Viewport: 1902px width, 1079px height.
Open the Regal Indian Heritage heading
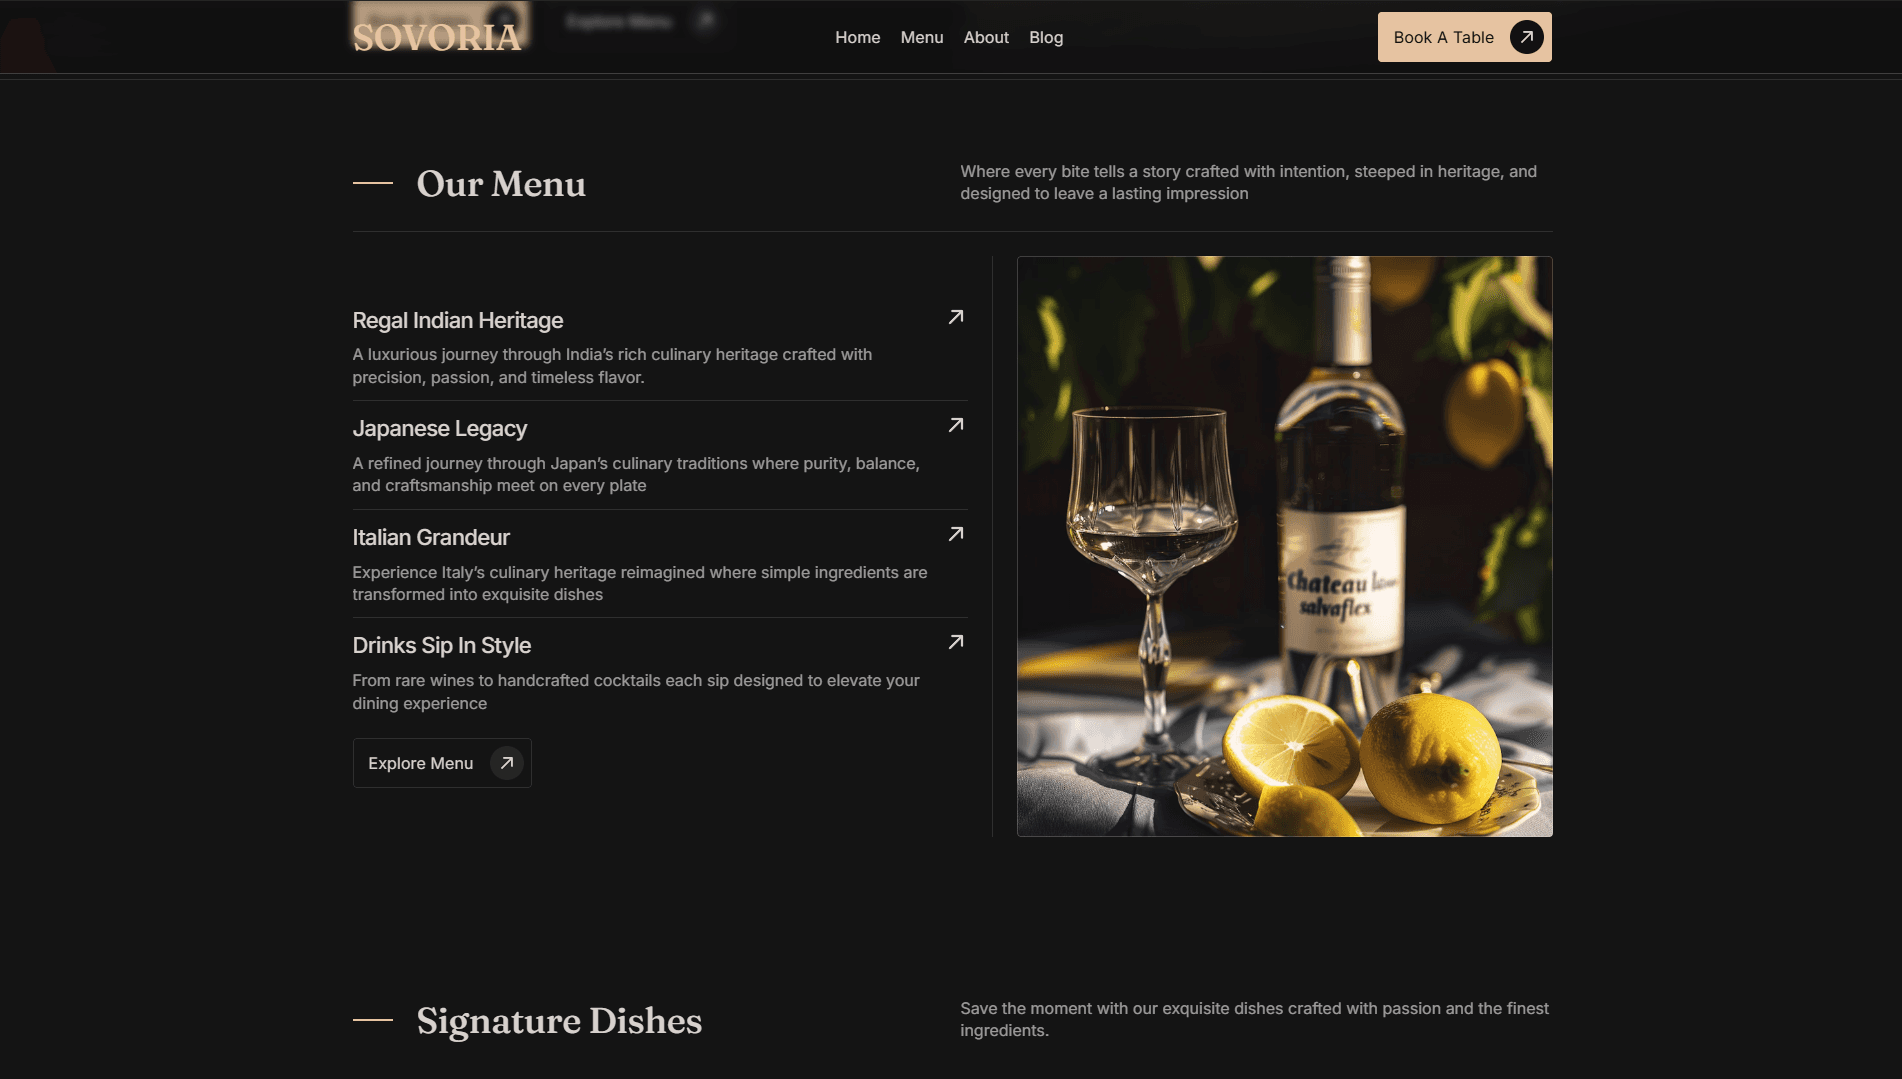[458, 320]
